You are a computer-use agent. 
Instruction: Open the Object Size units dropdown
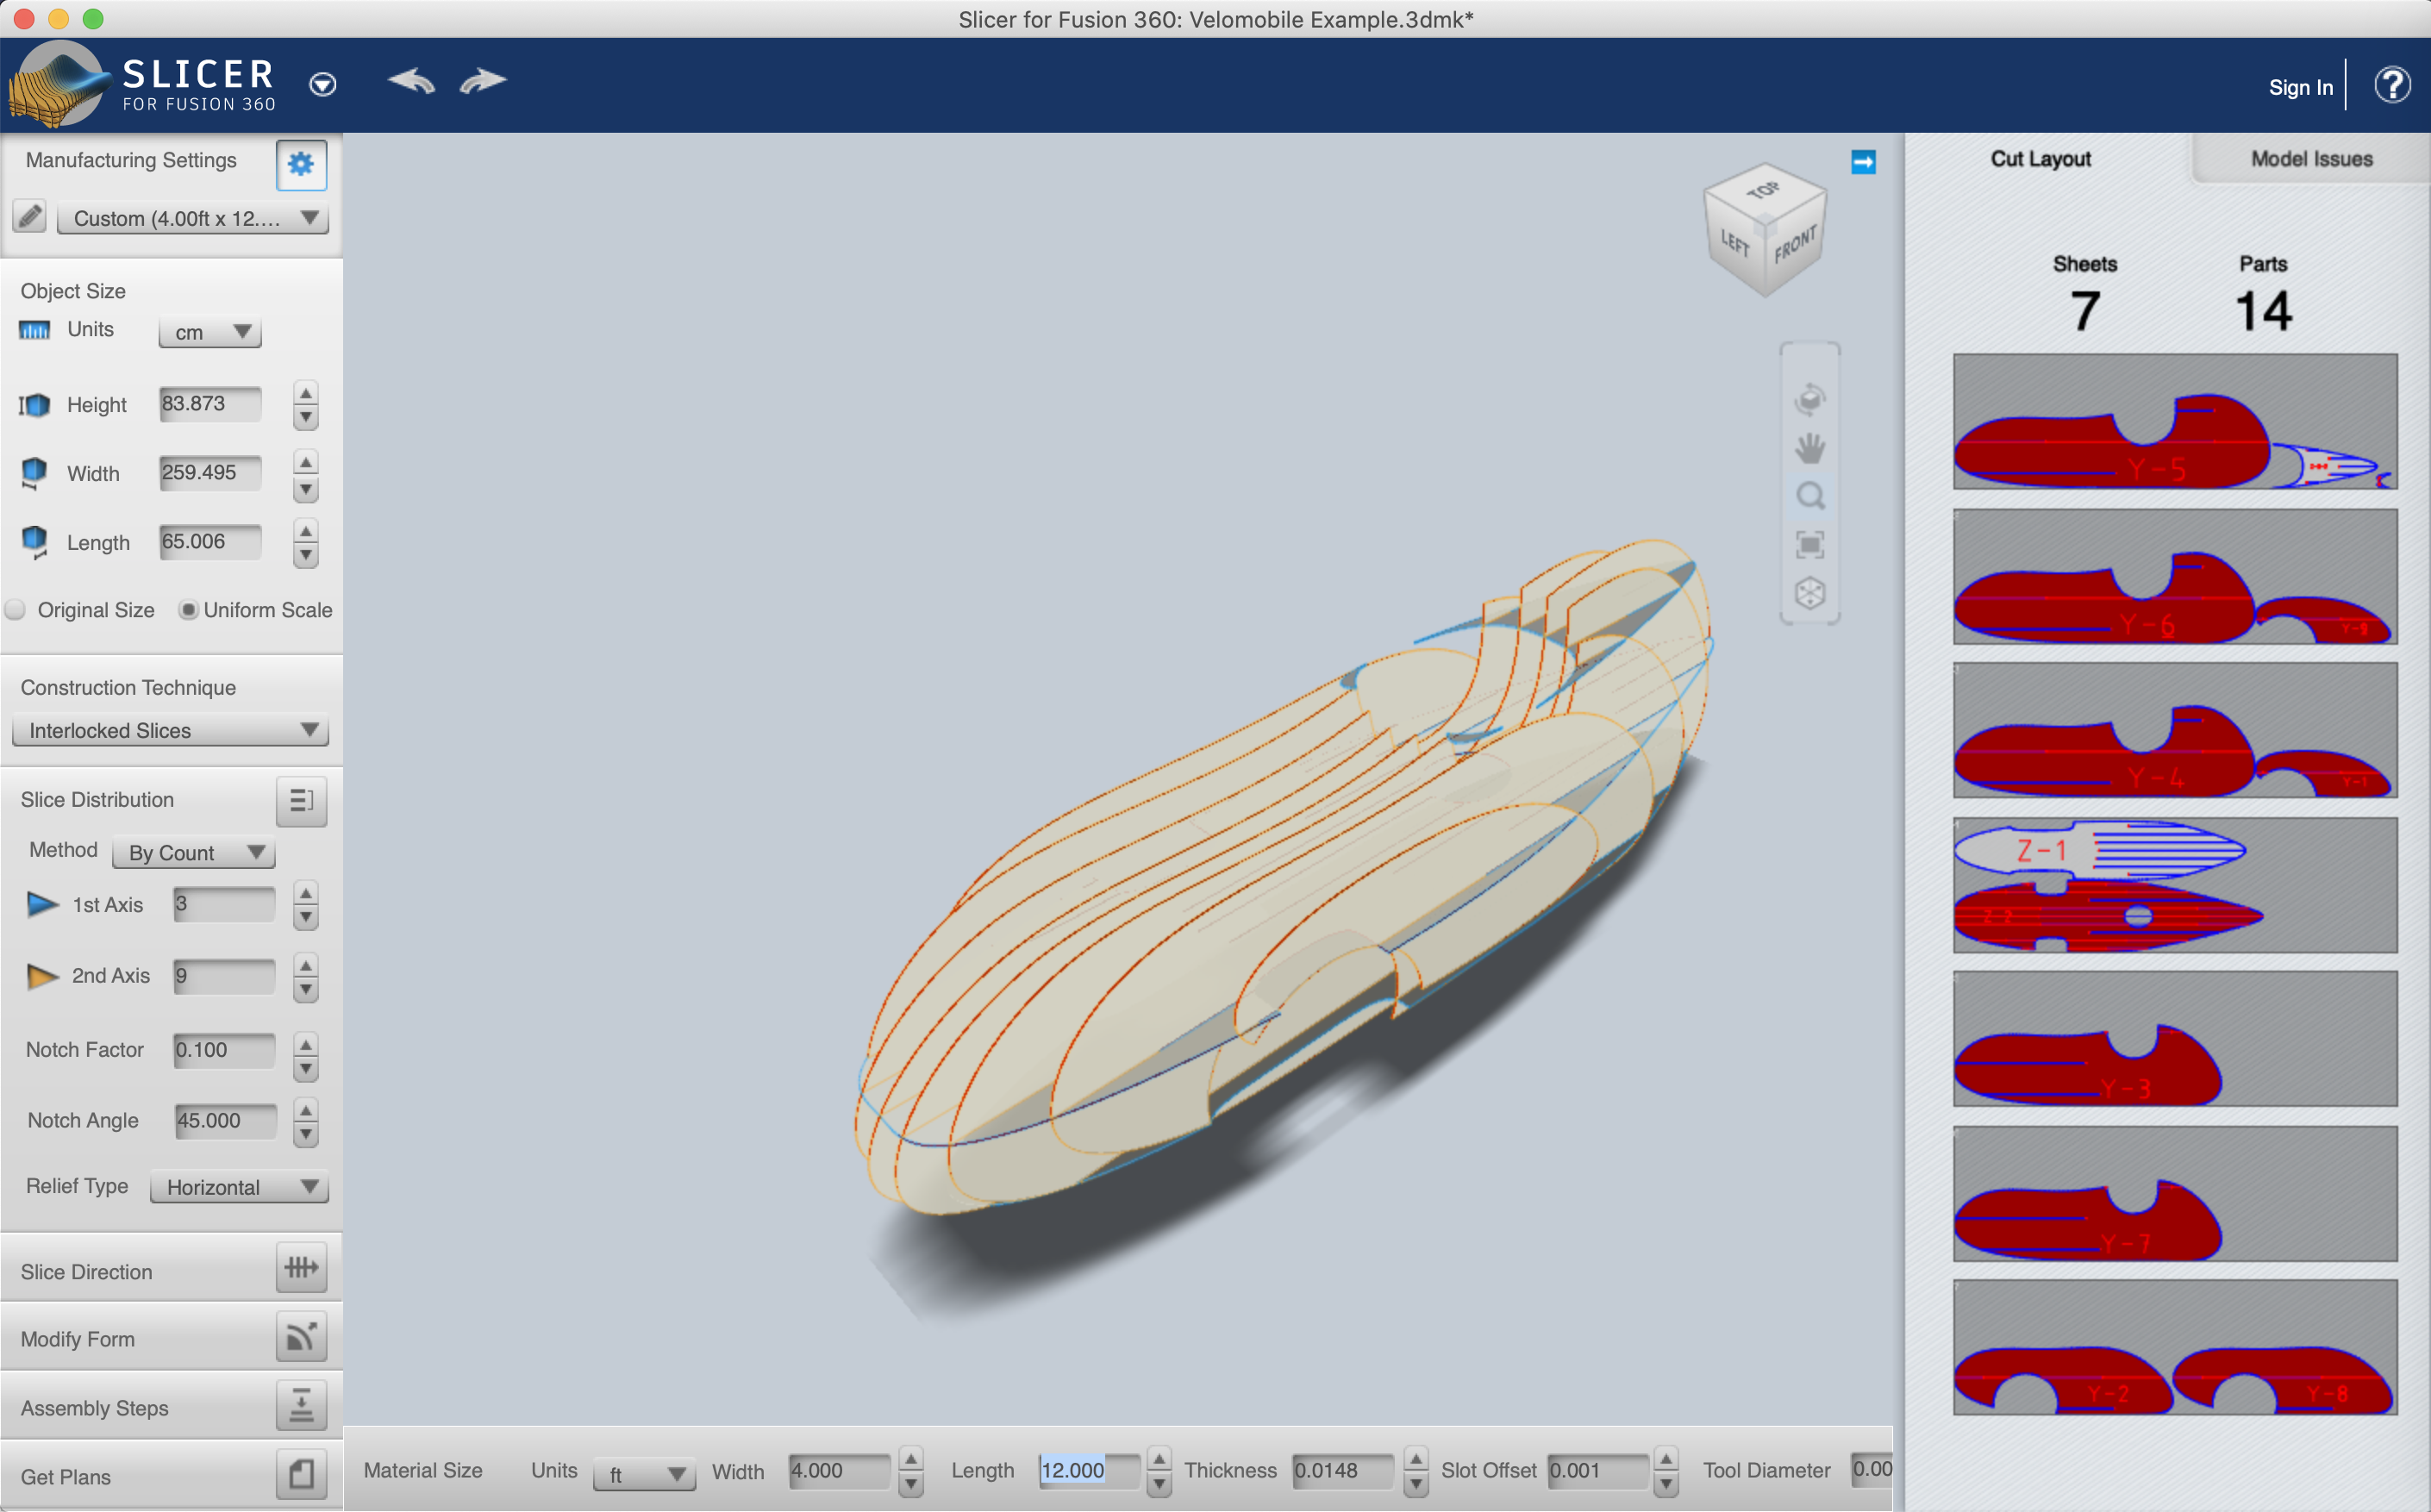[x=209, y=332]
